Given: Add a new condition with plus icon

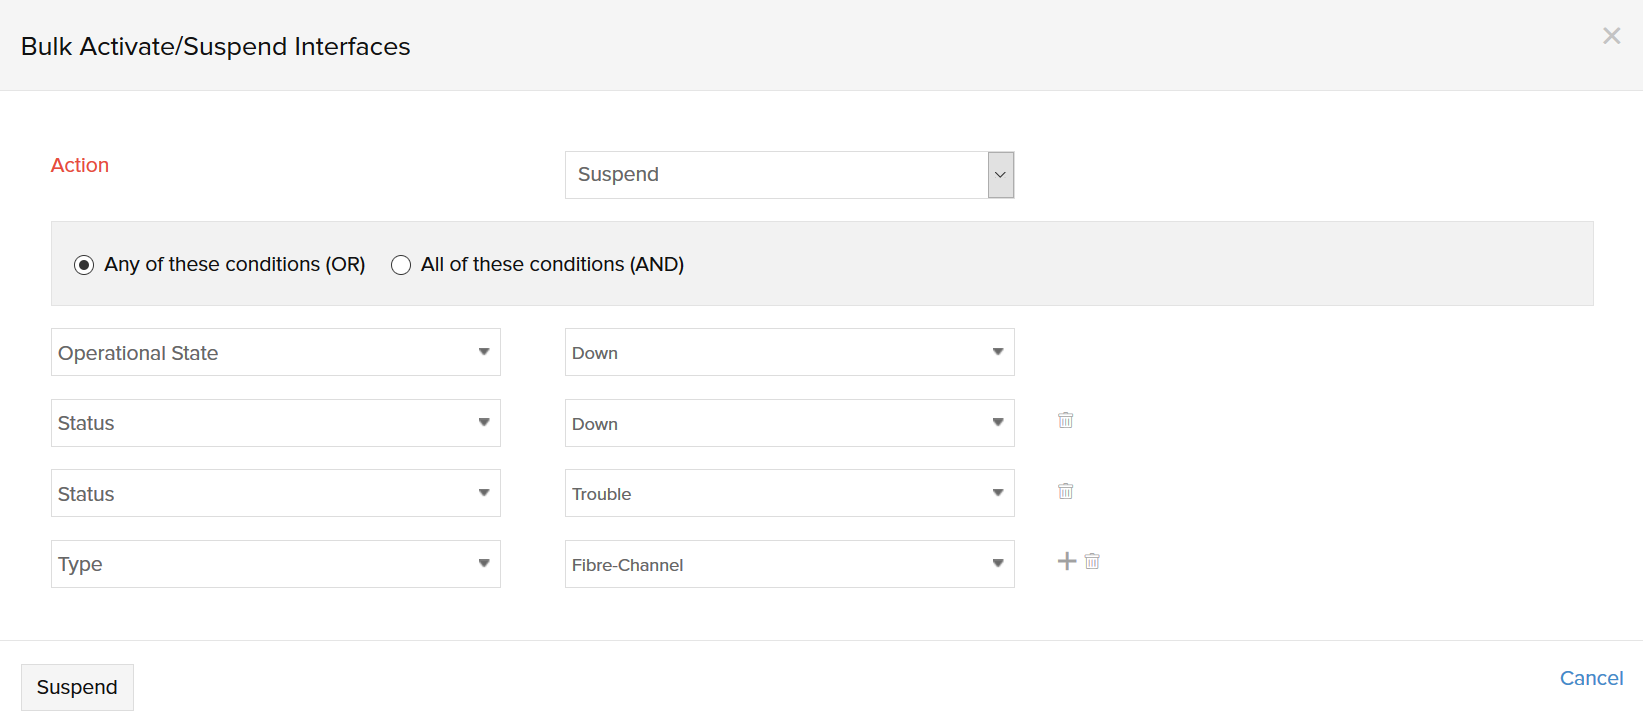Looking at the screenshot, I should (1067, 562).
